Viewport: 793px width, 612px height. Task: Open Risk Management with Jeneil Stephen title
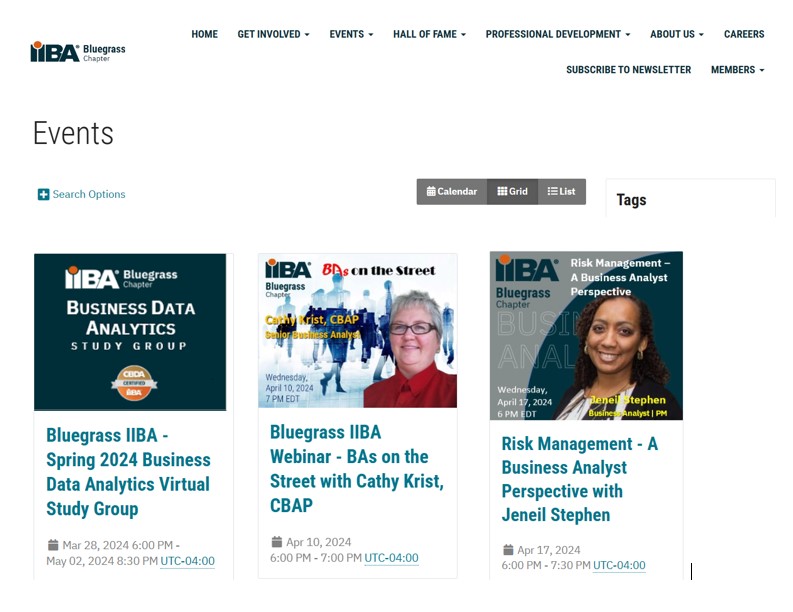(579, 479)
